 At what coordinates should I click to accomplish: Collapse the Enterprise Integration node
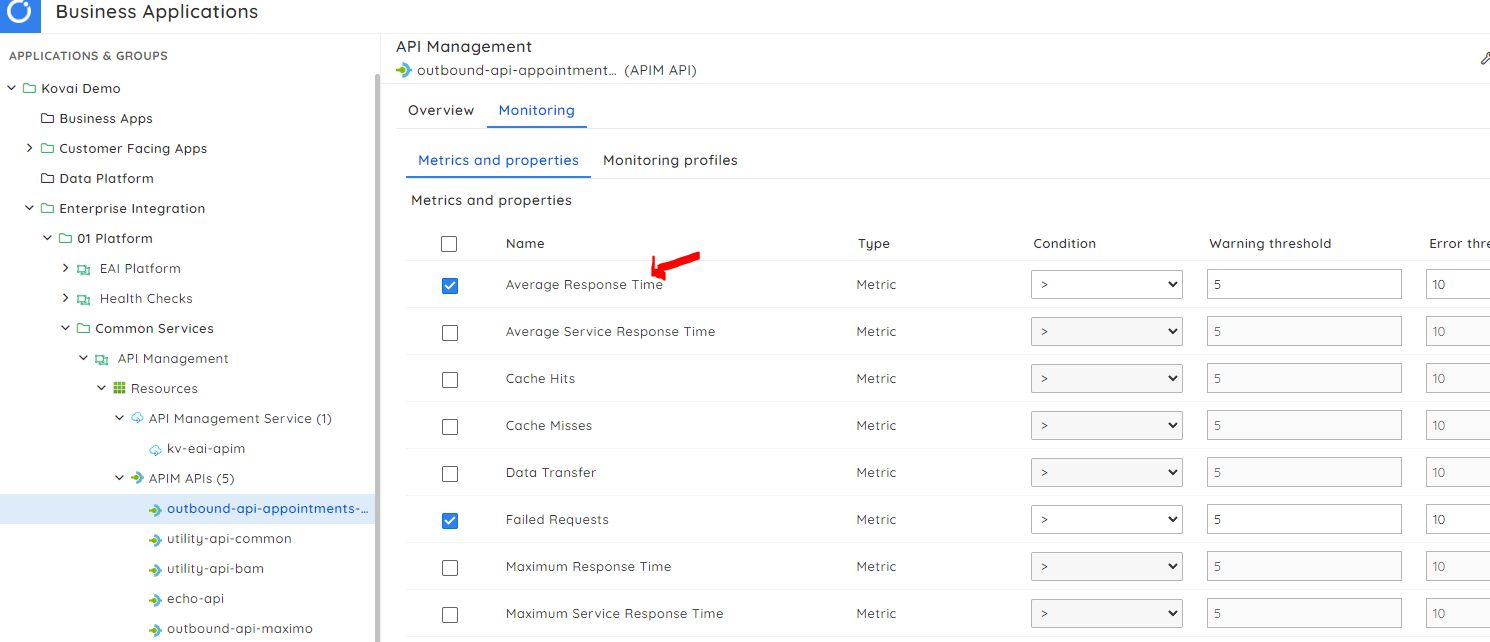29,208
